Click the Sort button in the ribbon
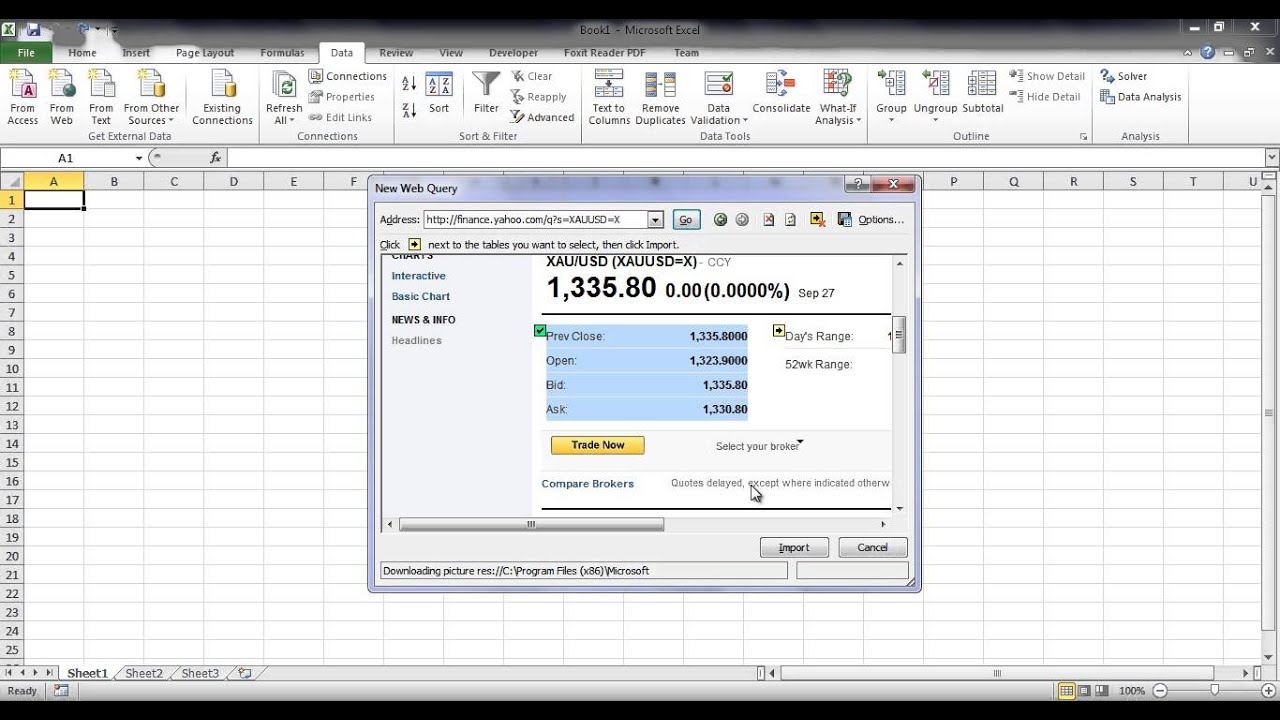The height and width of the screenshot is (720, 1280). point(439,93)
